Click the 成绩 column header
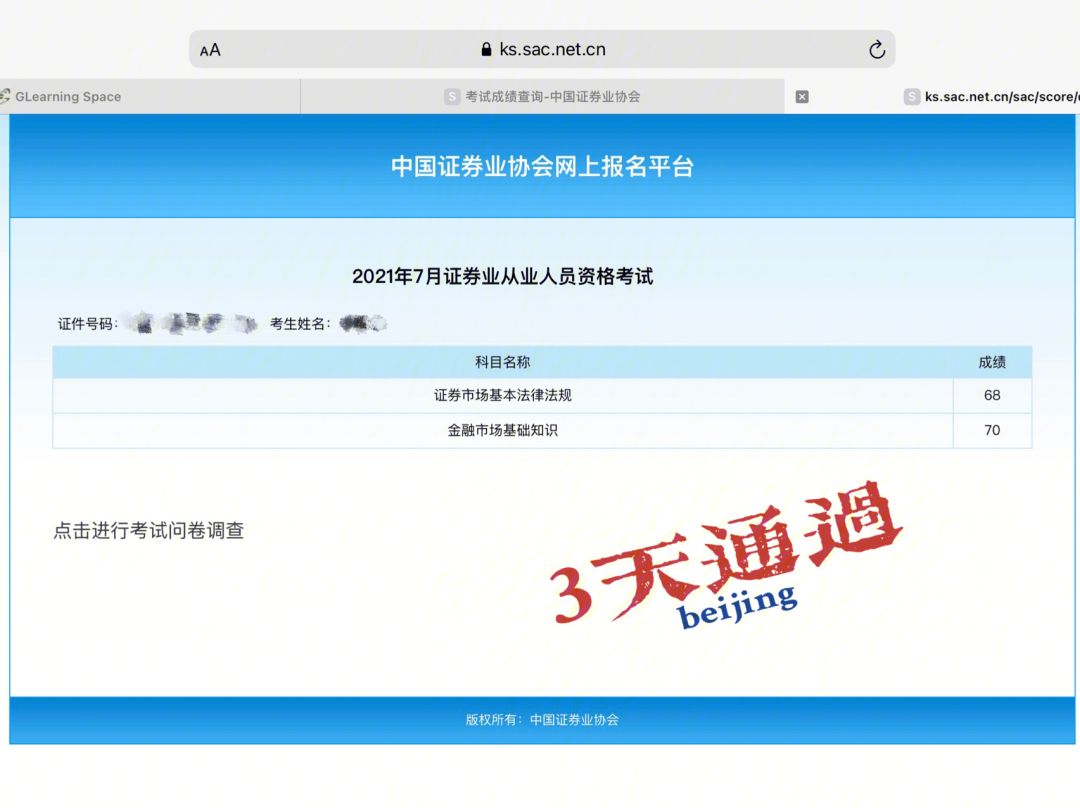 tap(992, 362)
